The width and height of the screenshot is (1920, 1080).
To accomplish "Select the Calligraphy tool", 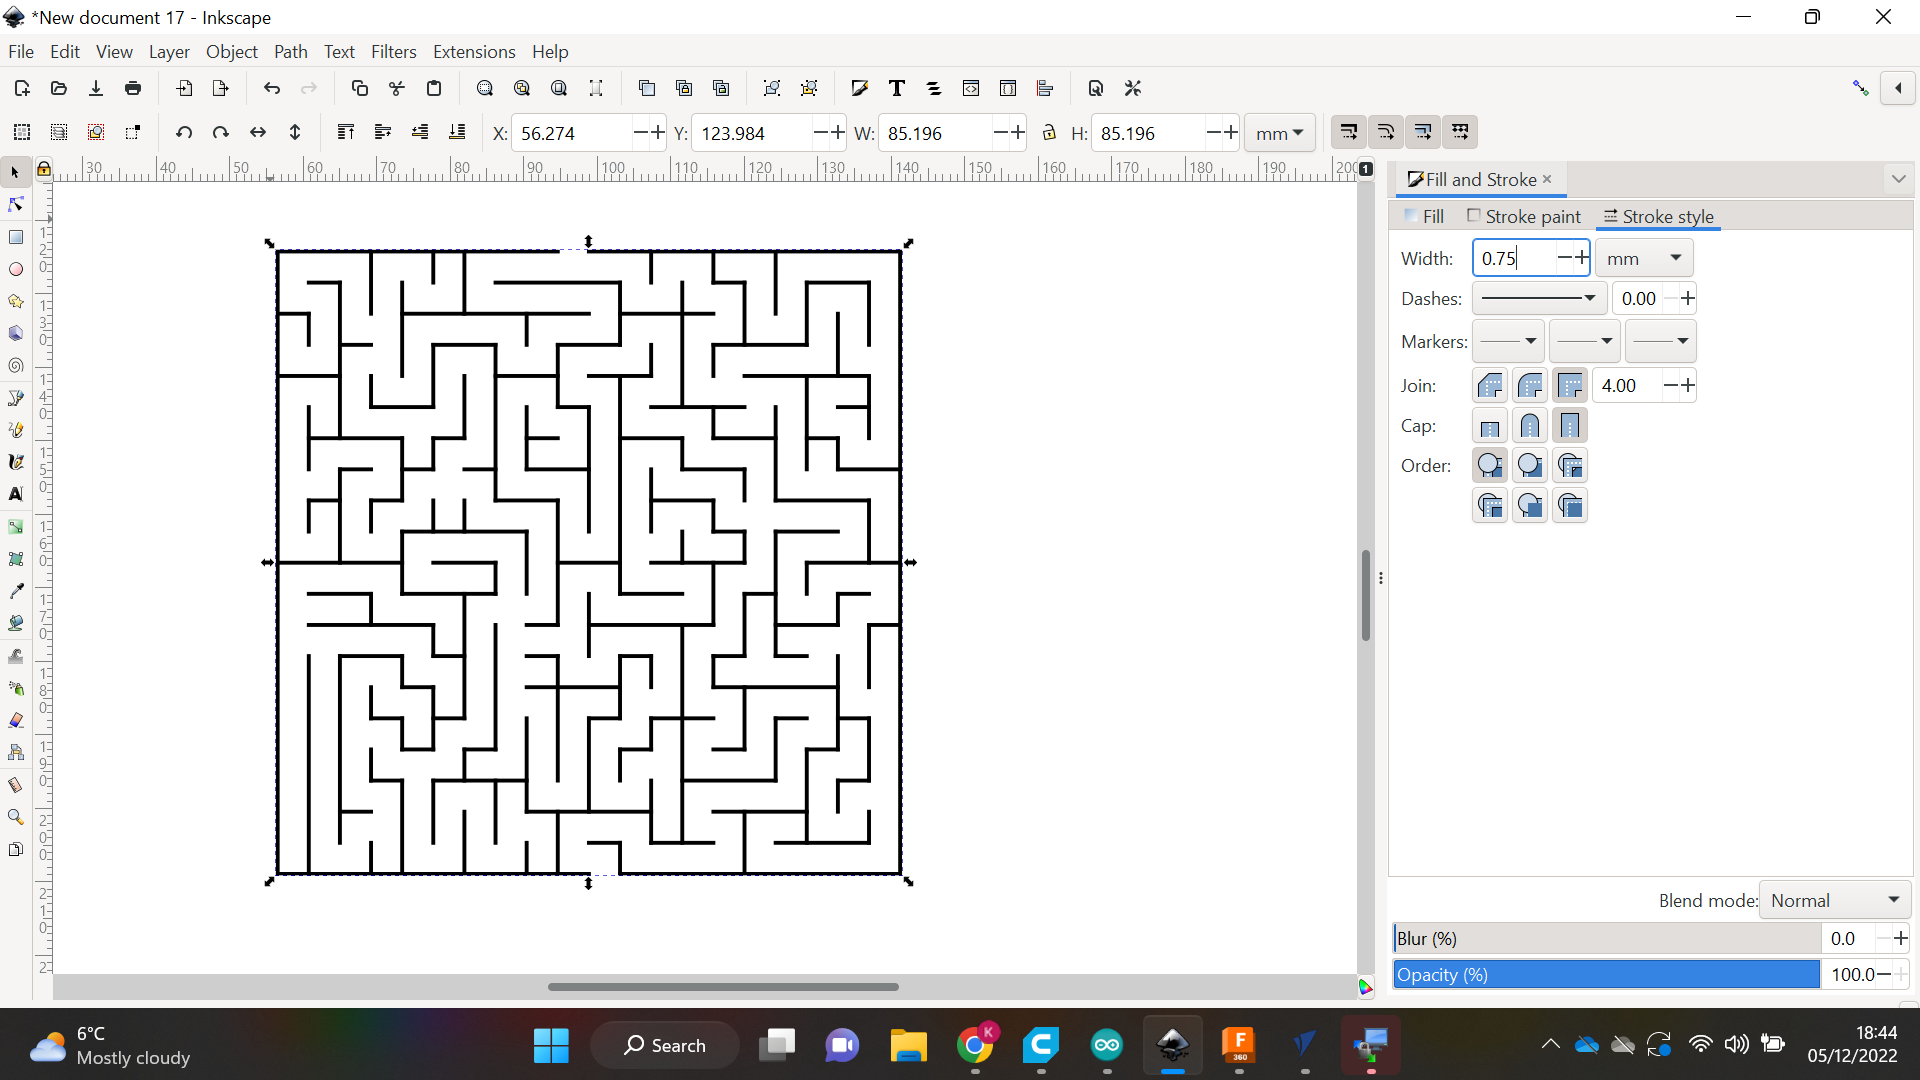I will pyautogui.click(x=16, y=461).
